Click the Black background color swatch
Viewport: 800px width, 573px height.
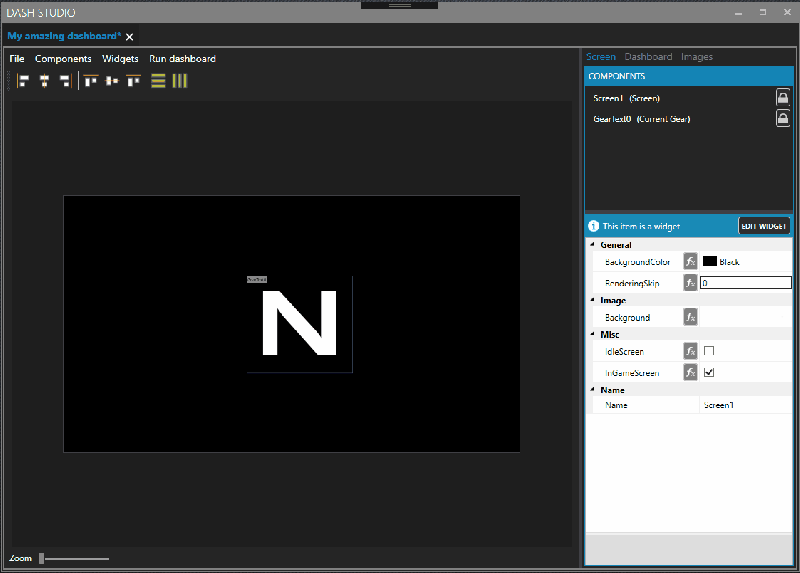click(710, 261)
